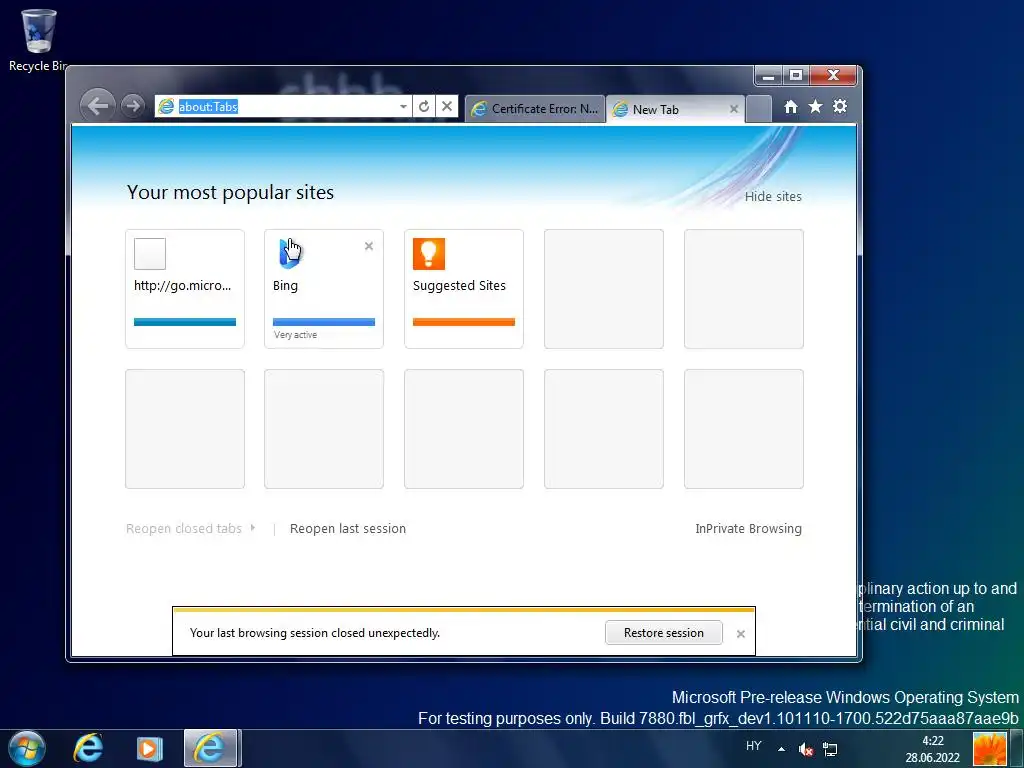Open the http://go.micro... site tile
1024x768 pixels.
[185, 289]
